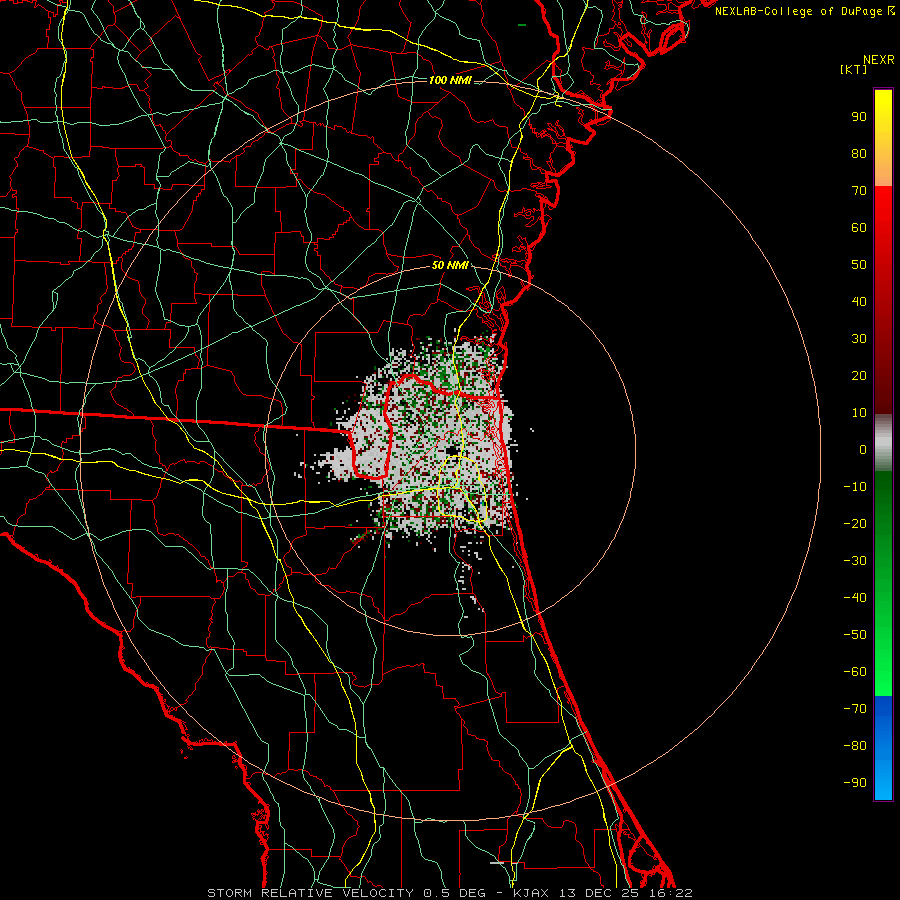Click the STORM RELATIVE VELOCITY product title
900x900 pixels.
[310, 893]
